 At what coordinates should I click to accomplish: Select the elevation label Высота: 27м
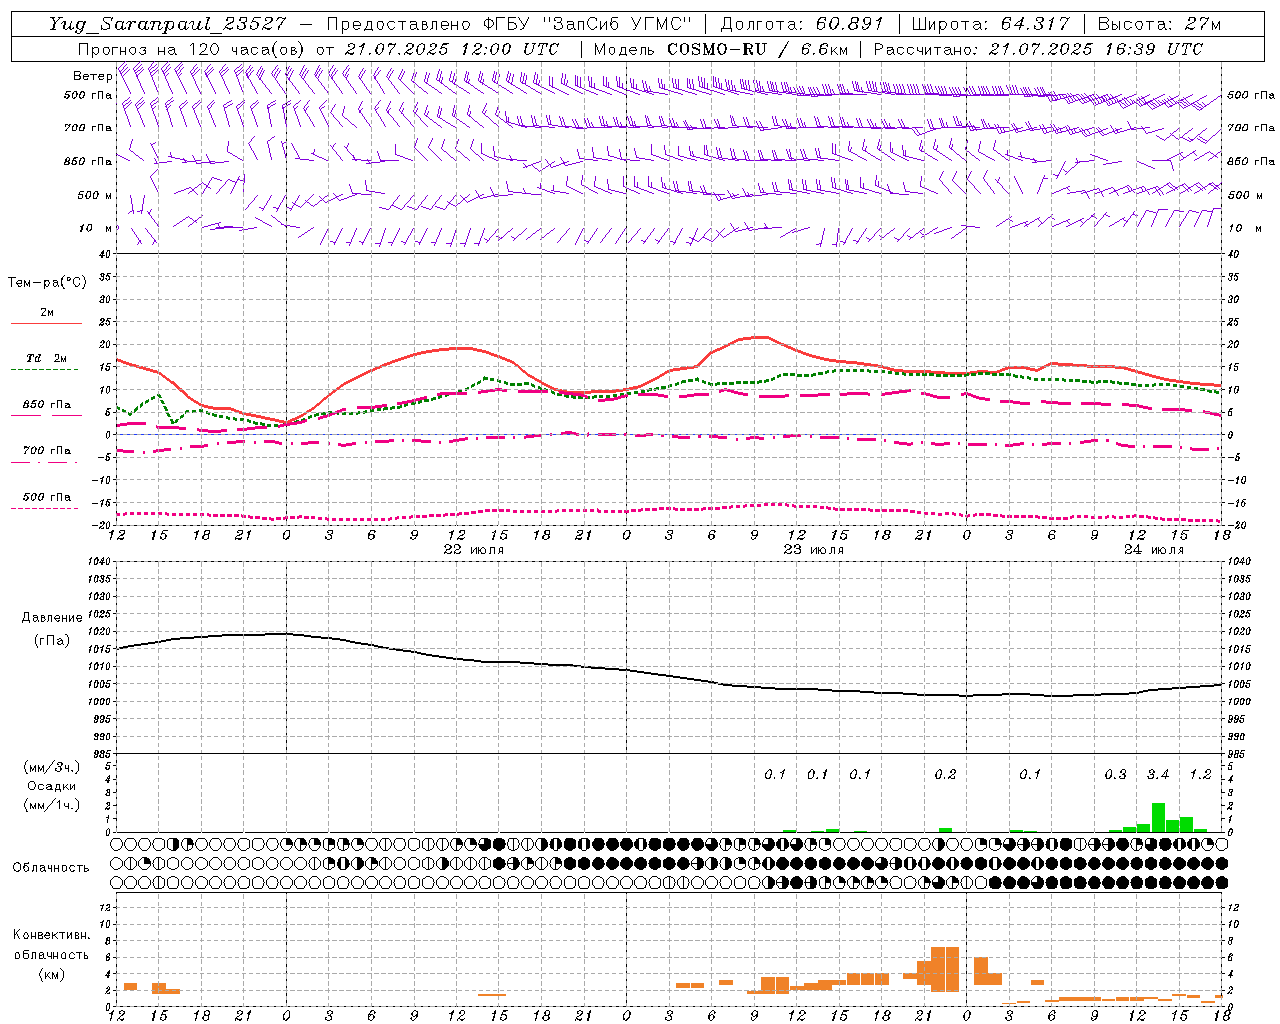1159,24
